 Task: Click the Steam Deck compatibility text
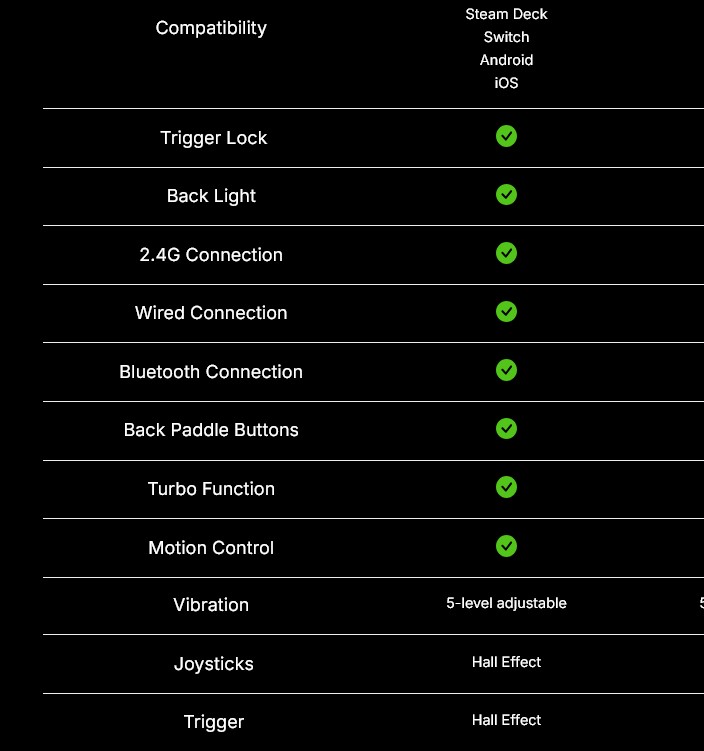(x=506, y=14)
